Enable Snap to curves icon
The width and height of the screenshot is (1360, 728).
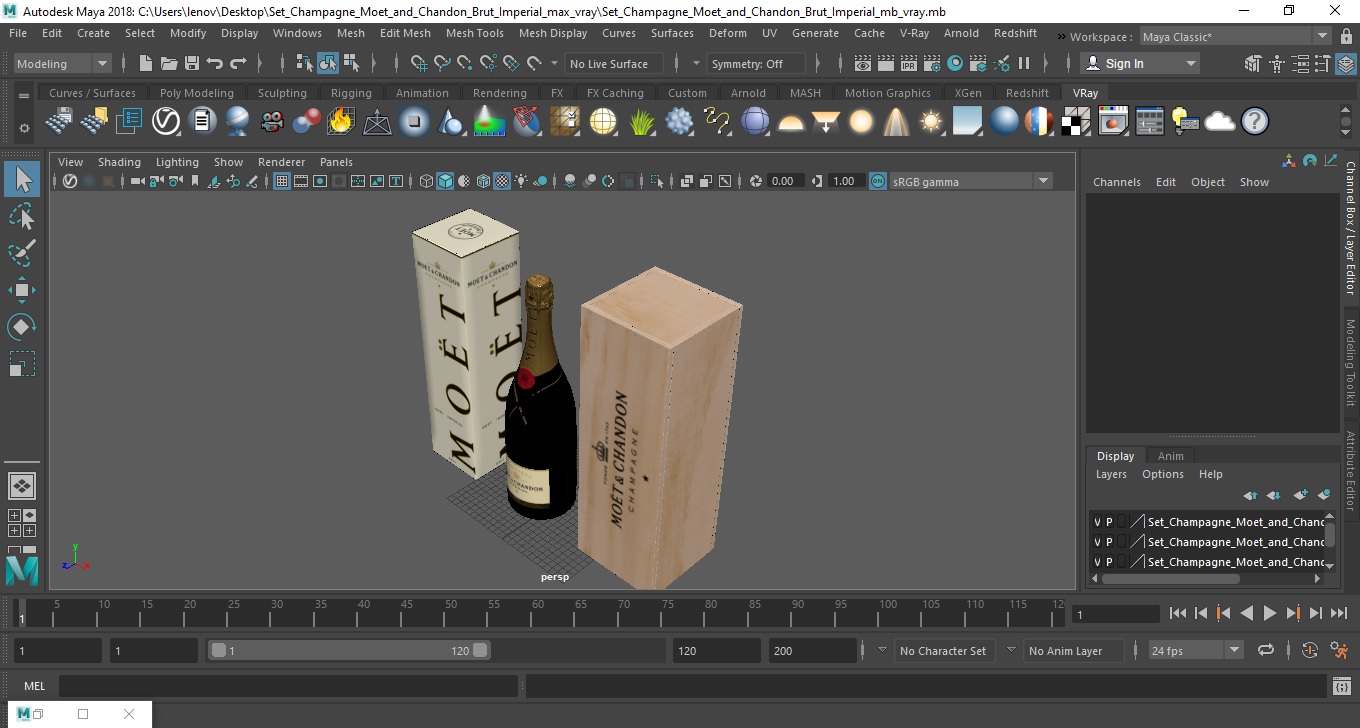click(x=443, y=63)
